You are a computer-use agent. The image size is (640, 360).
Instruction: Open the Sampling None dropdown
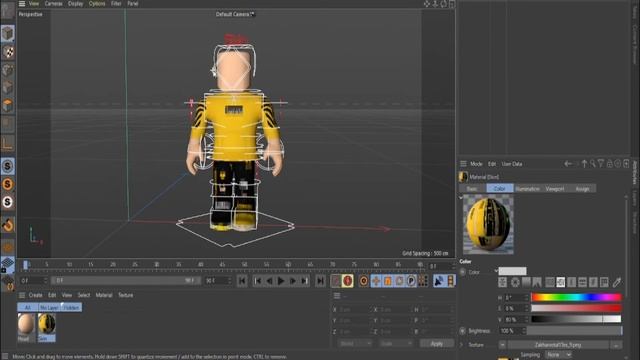click(x=558, y=355)
